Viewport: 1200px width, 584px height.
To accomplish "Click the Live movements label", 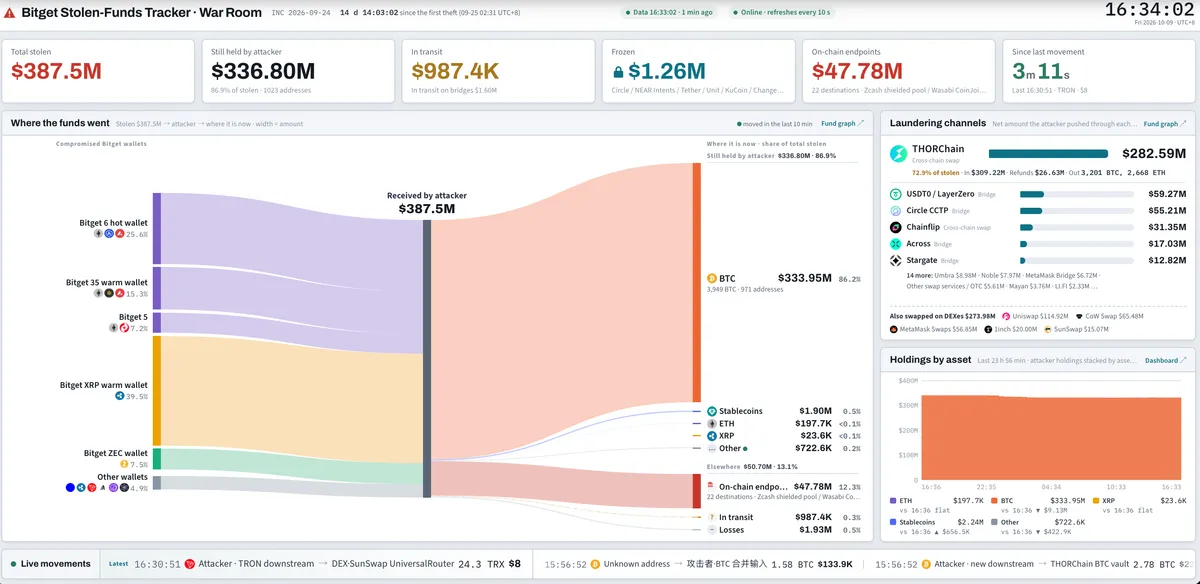I will (x=56, y=564).
